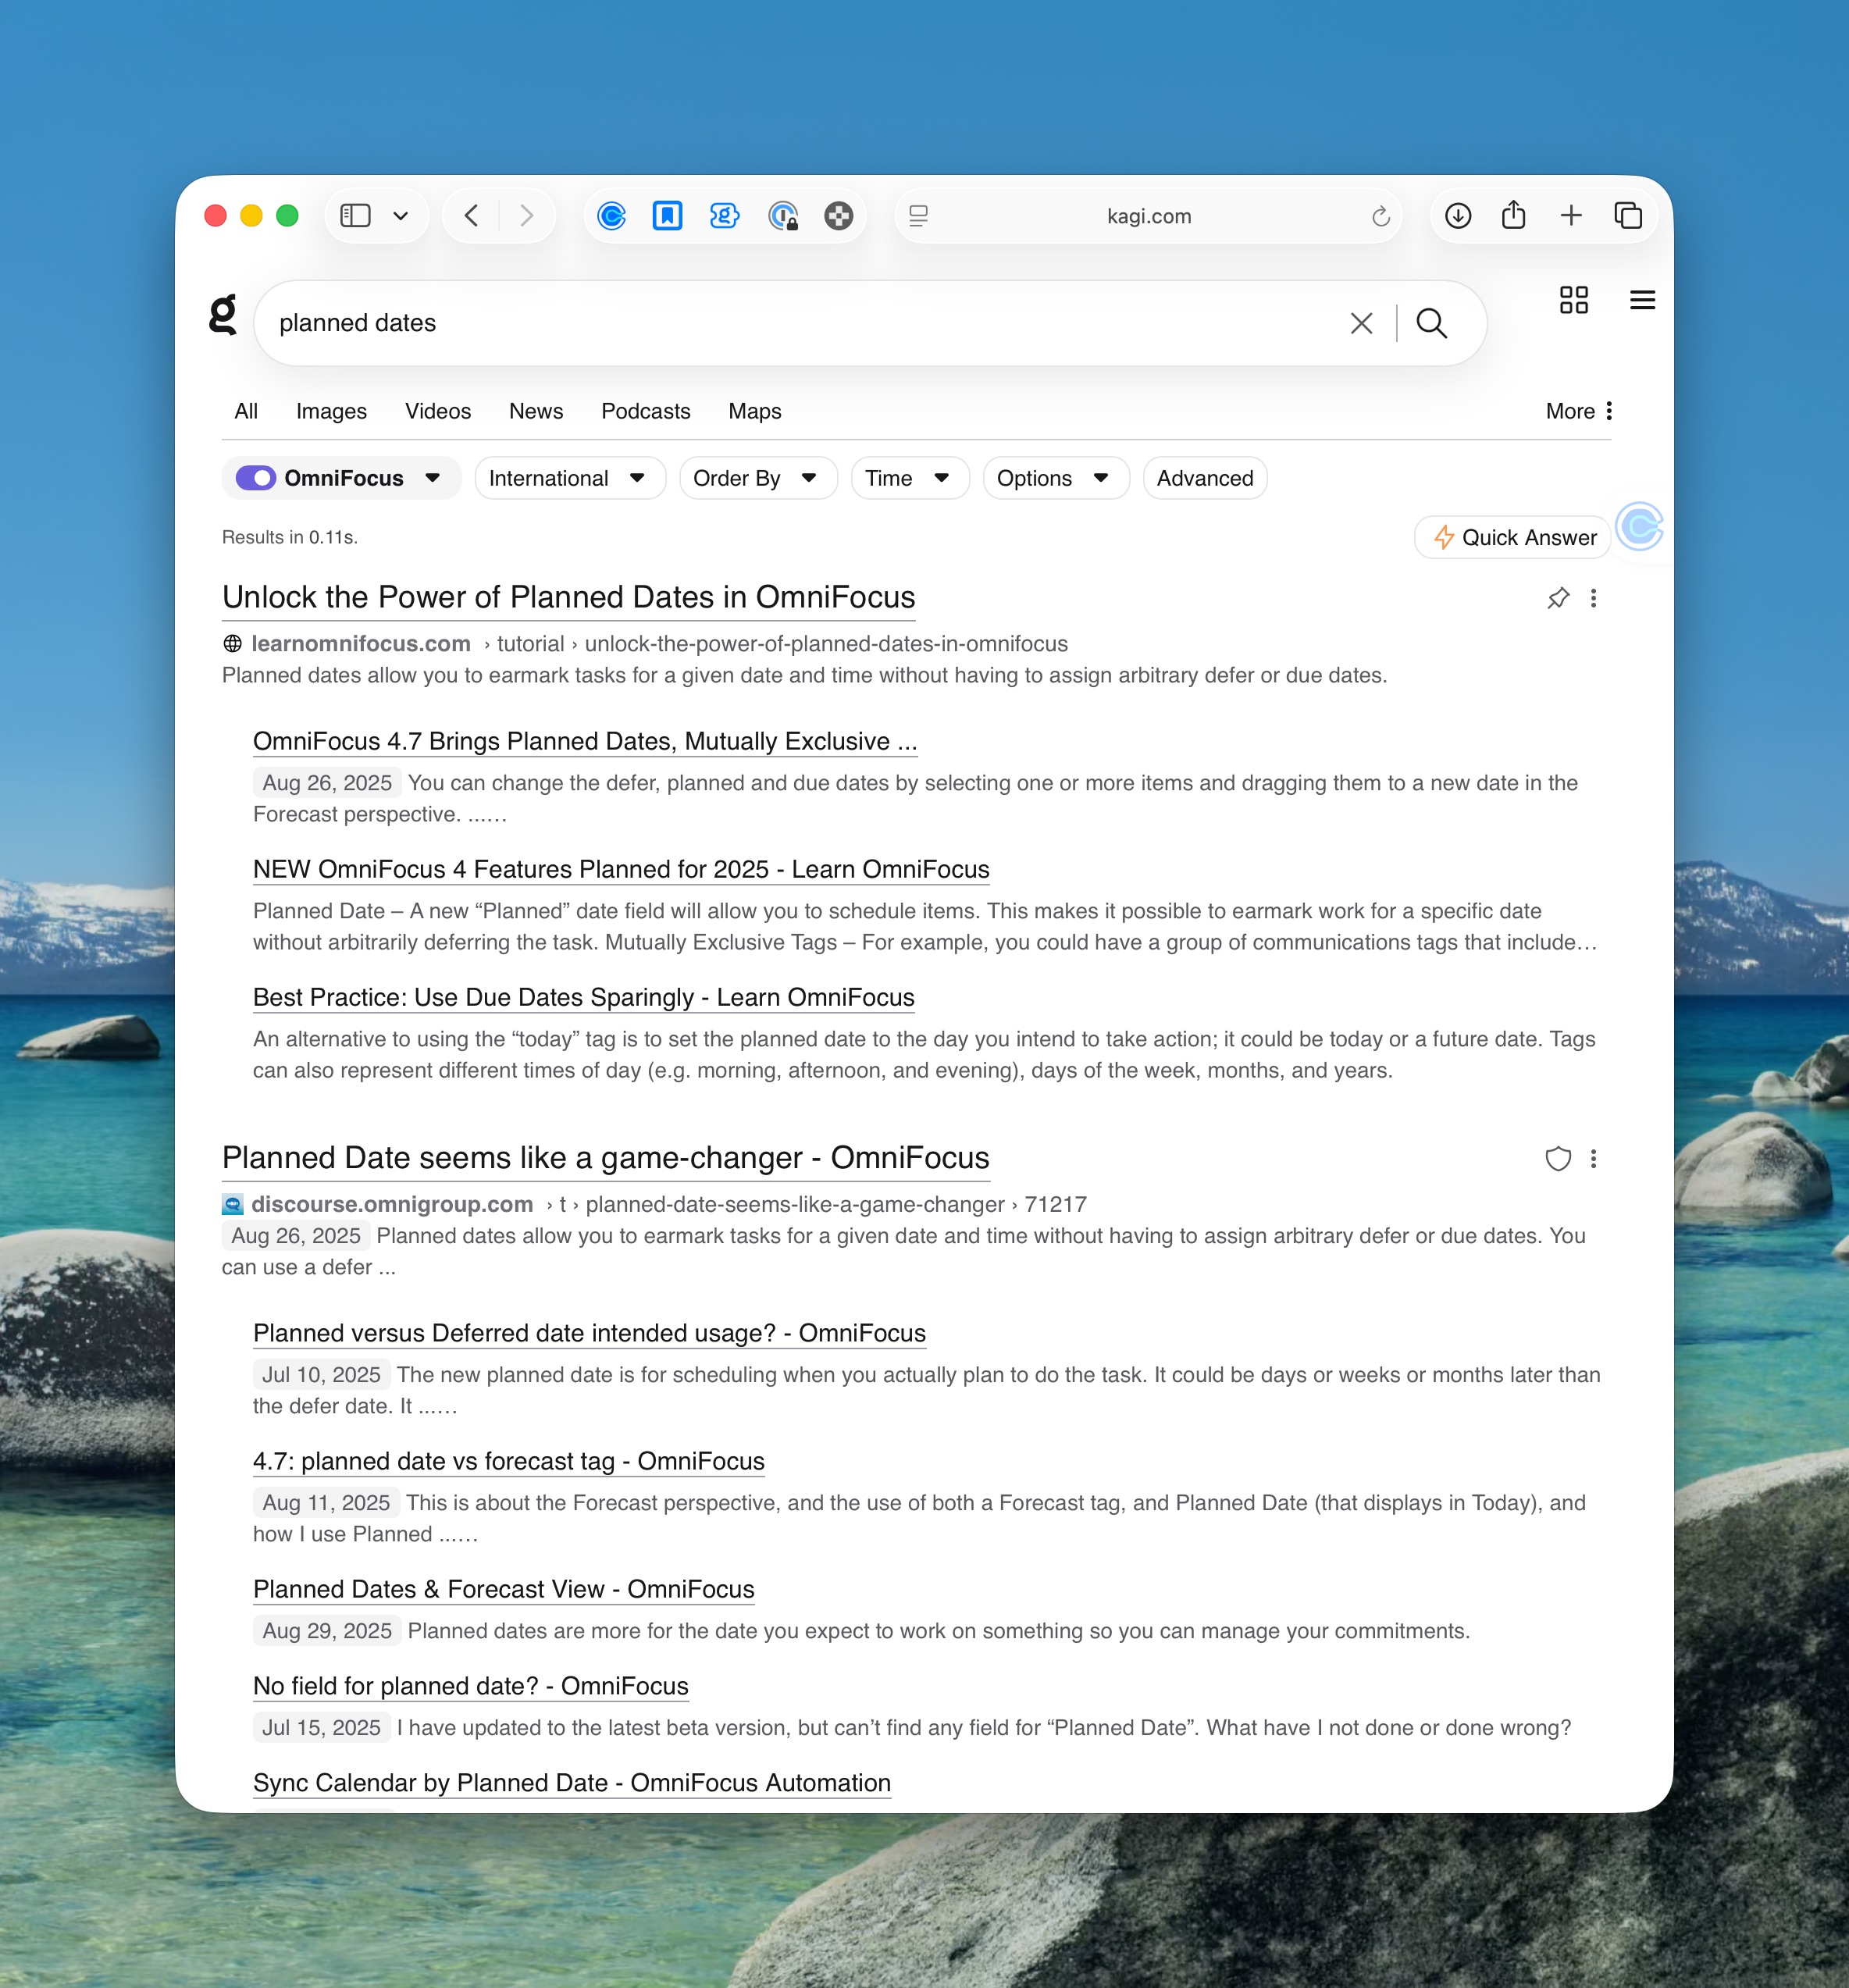Switch to the Videos tab

438,411
